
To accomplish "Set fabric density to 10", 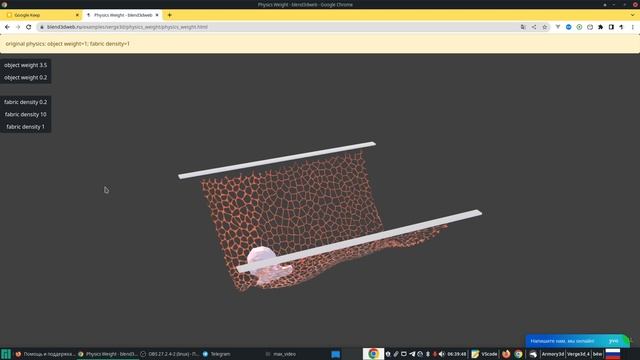I will coord(25,114).
